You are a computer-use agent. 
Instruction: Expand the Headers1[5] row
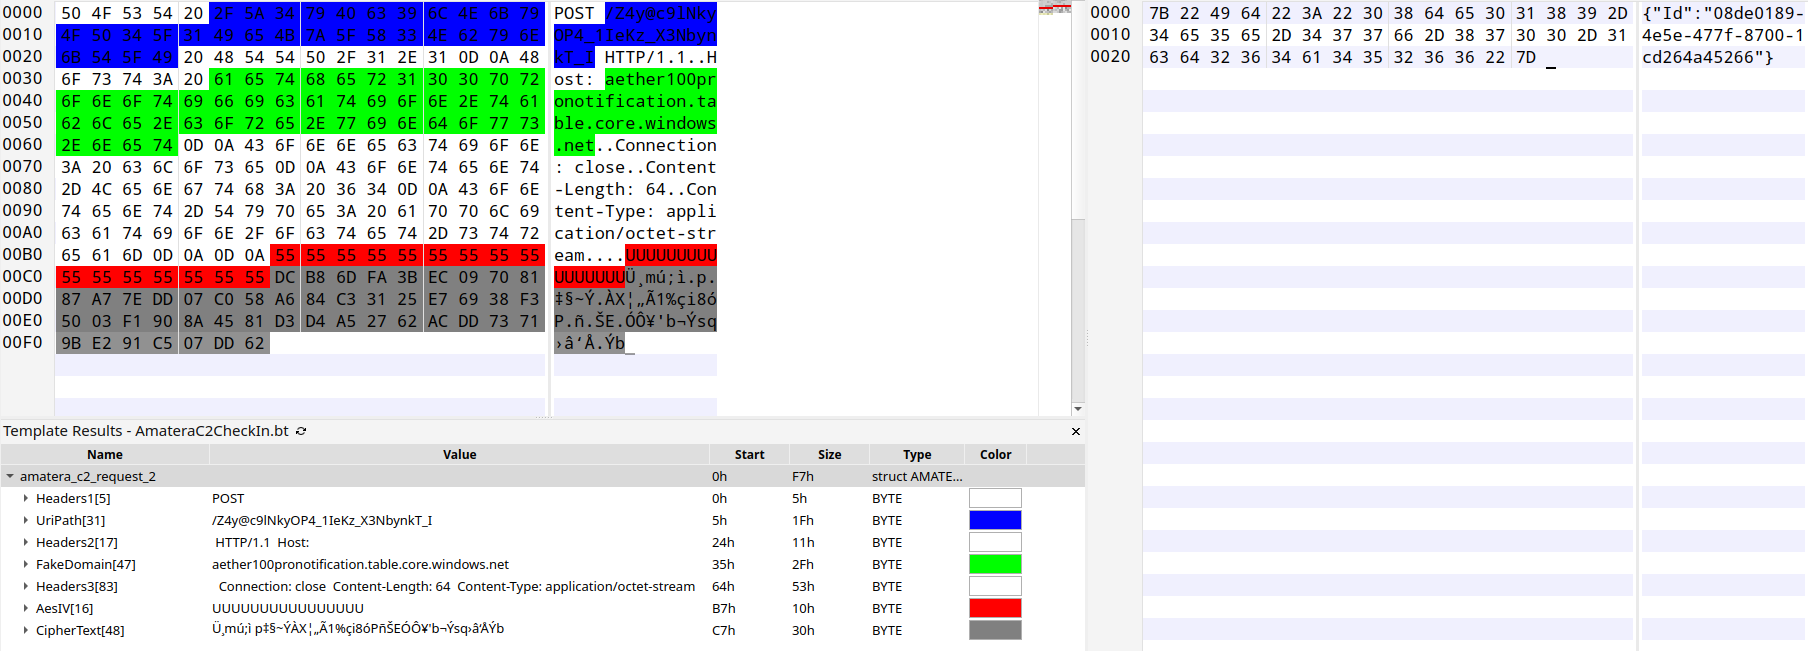point(26,499)
